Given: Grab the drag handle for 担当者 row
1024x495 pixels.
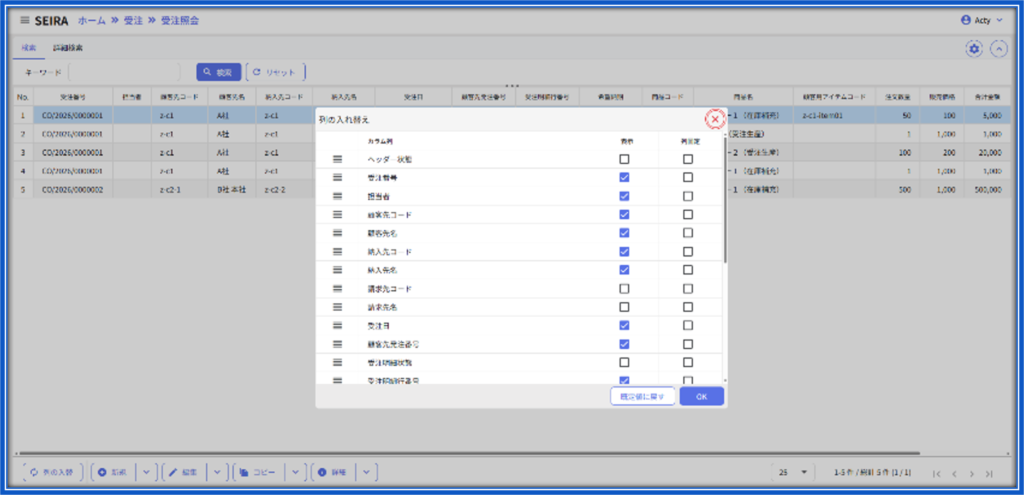Looking at the screenshot, I should [x=338, y=196].
